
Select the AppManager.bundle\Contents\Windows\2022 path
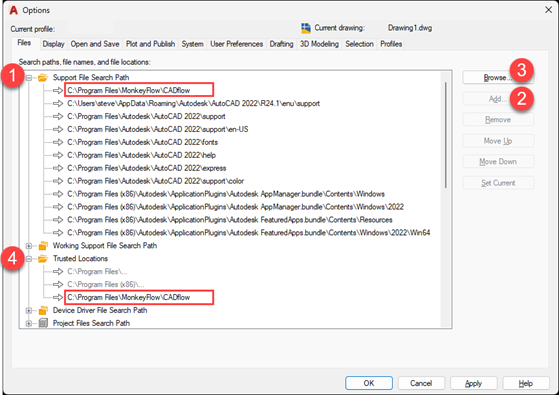point(235,207)
